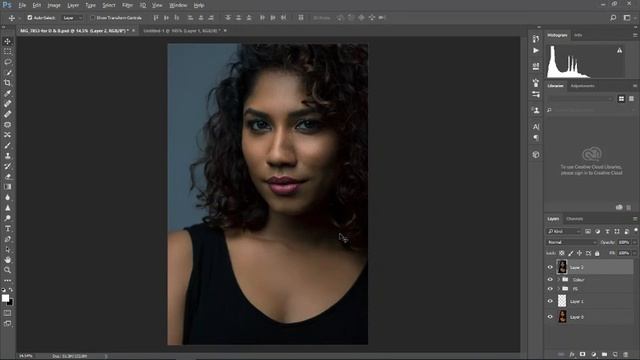Select the Lasso tool
This screenshot has width=640, height=360.
pos(7,62)
